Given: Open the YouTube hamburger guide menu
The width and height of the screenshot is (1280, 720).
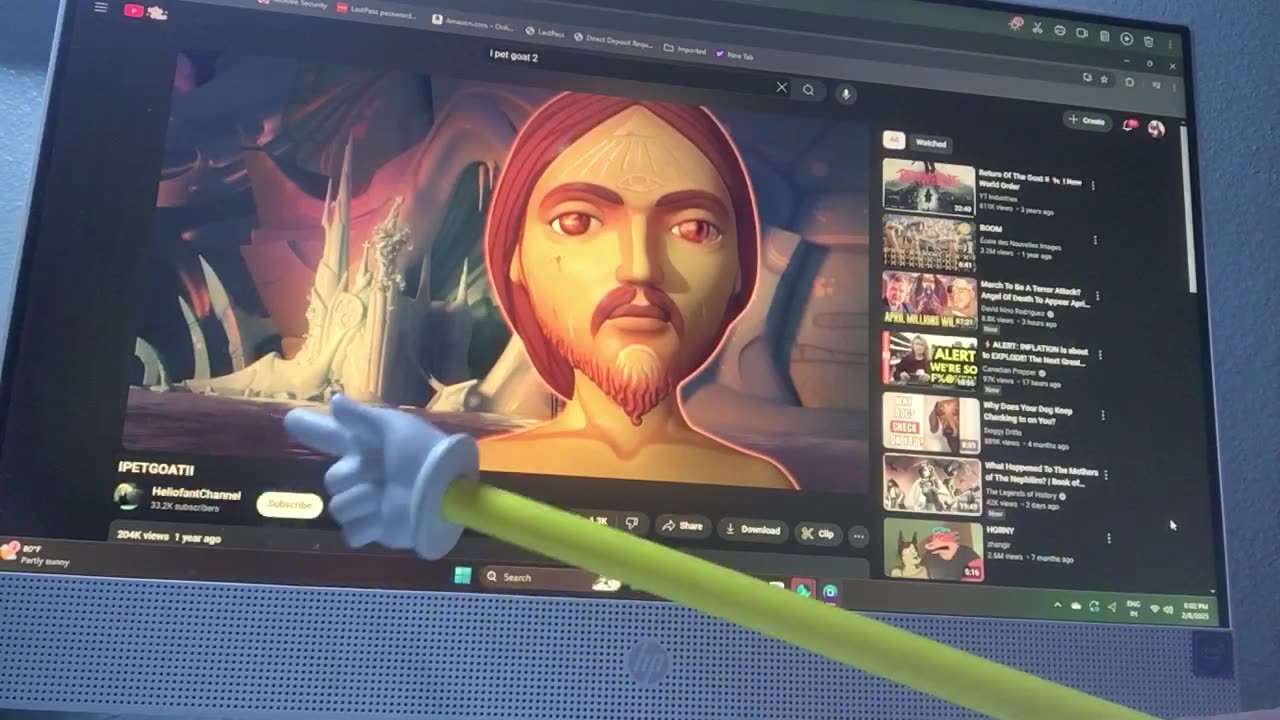Looking at the screenshot, I should coord(100,8).
